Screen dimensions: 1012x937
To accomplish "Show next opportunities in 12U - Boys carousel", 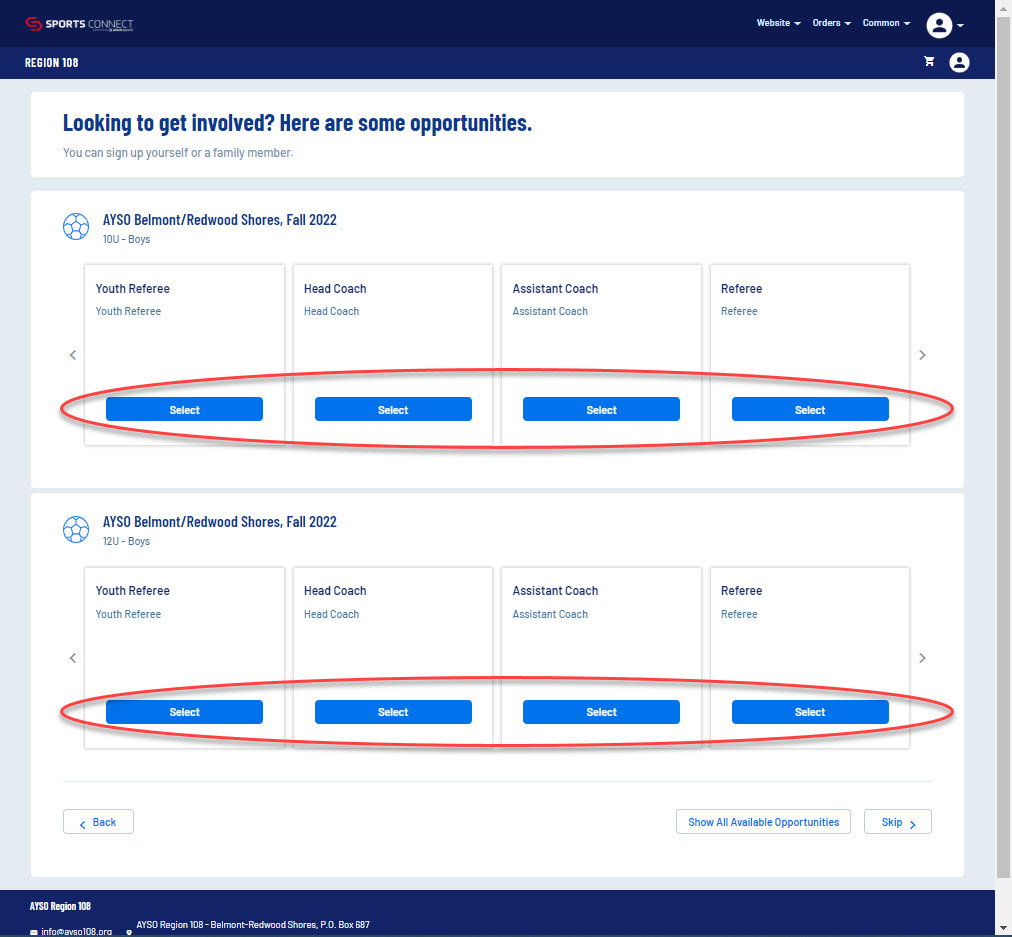I will tap(922, 658).
